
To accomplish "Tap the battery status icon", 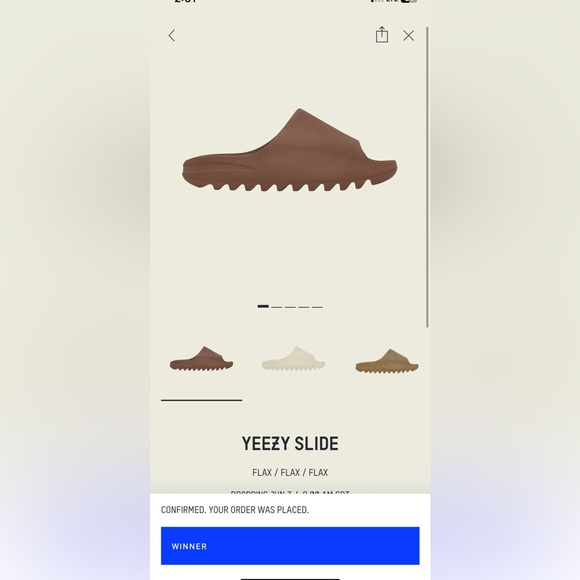I will click(409, 1).
